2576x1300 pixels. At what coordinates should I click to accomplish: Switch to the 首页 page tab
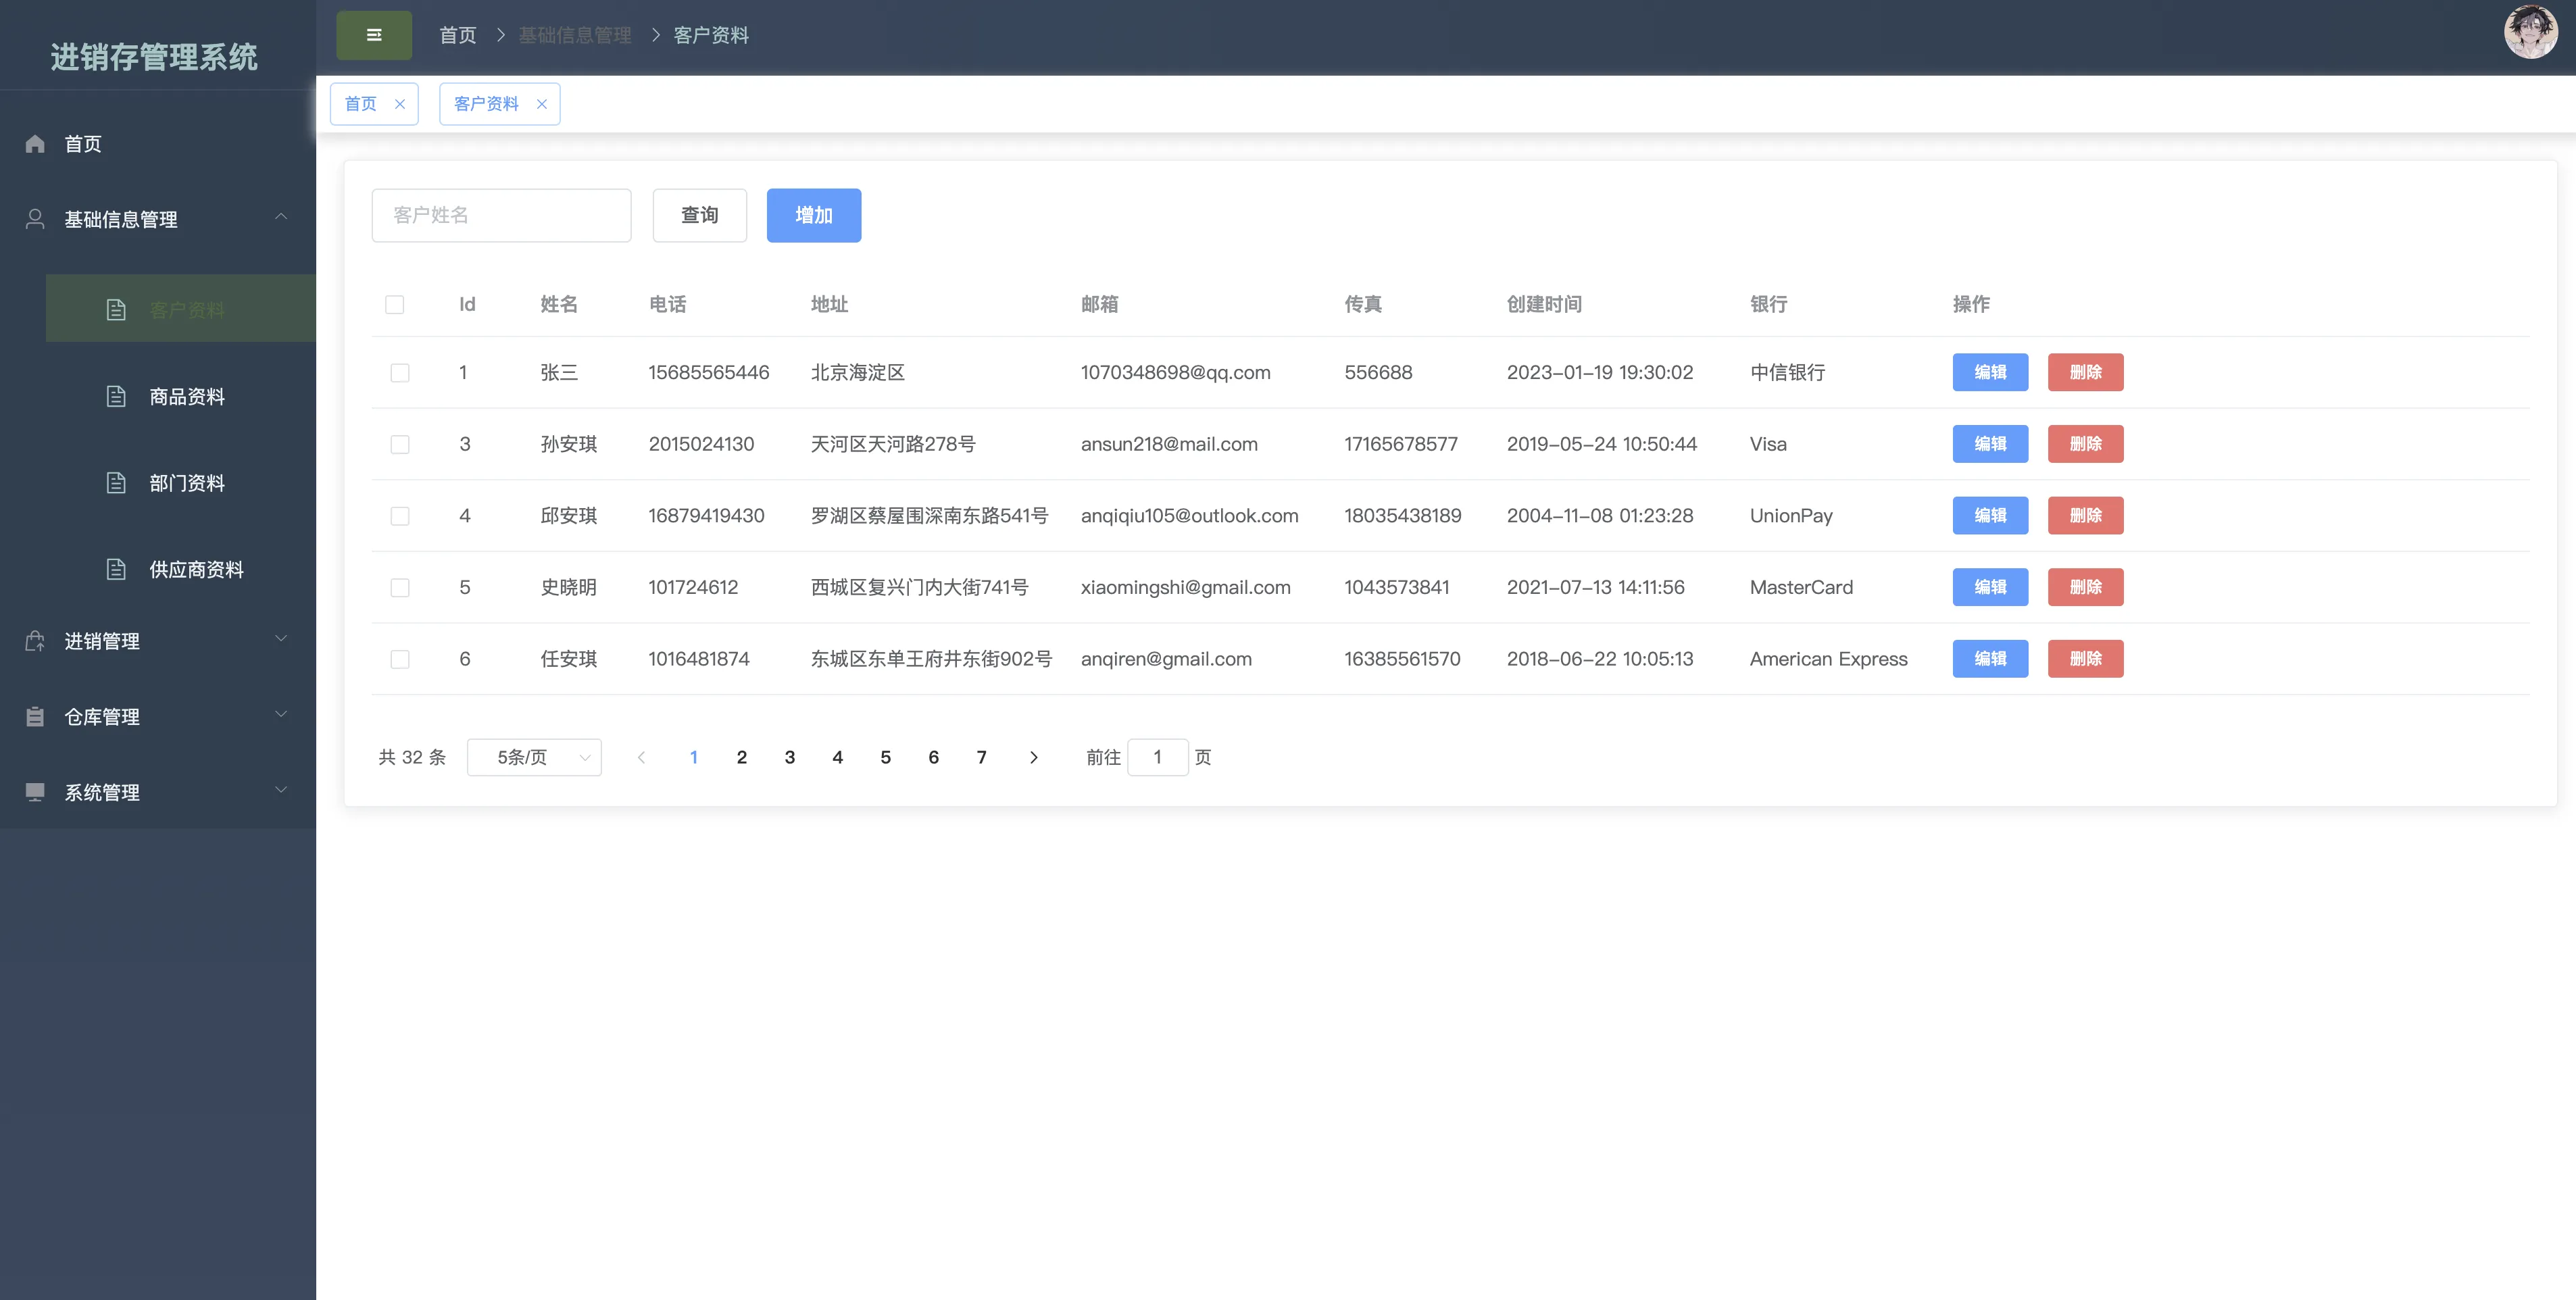click(x=361, y=104)
